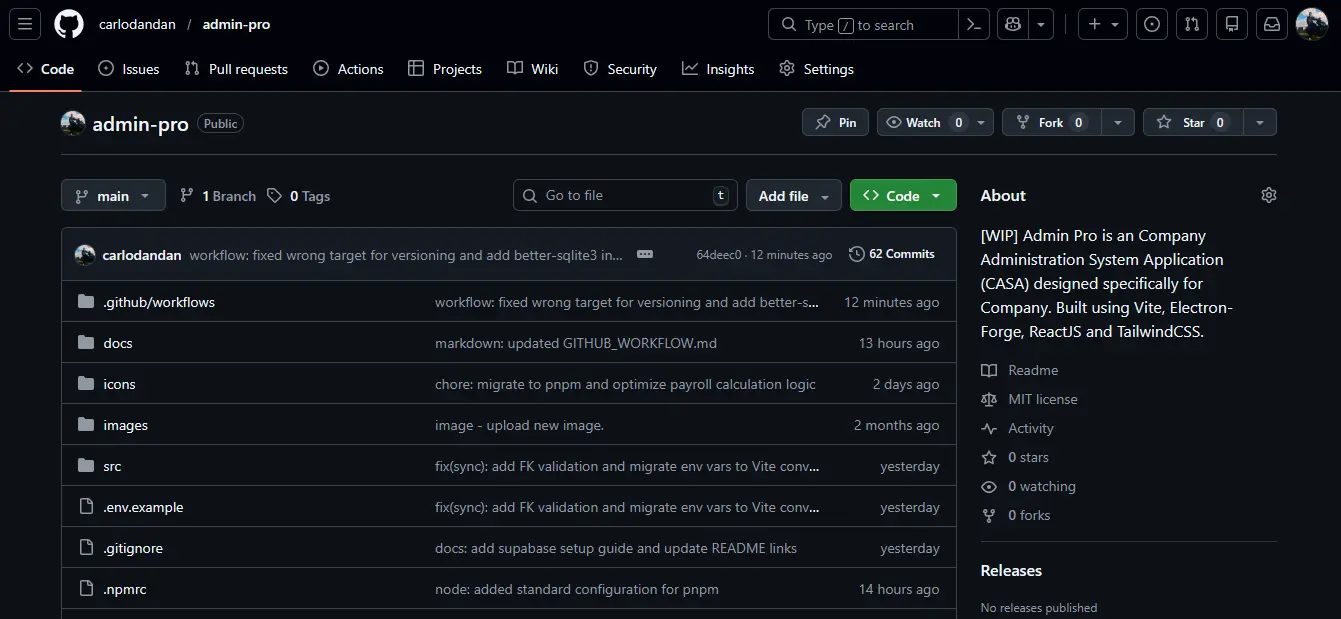
Task: Open the green Code clone dropdown
Action: [x=903, y=195]
